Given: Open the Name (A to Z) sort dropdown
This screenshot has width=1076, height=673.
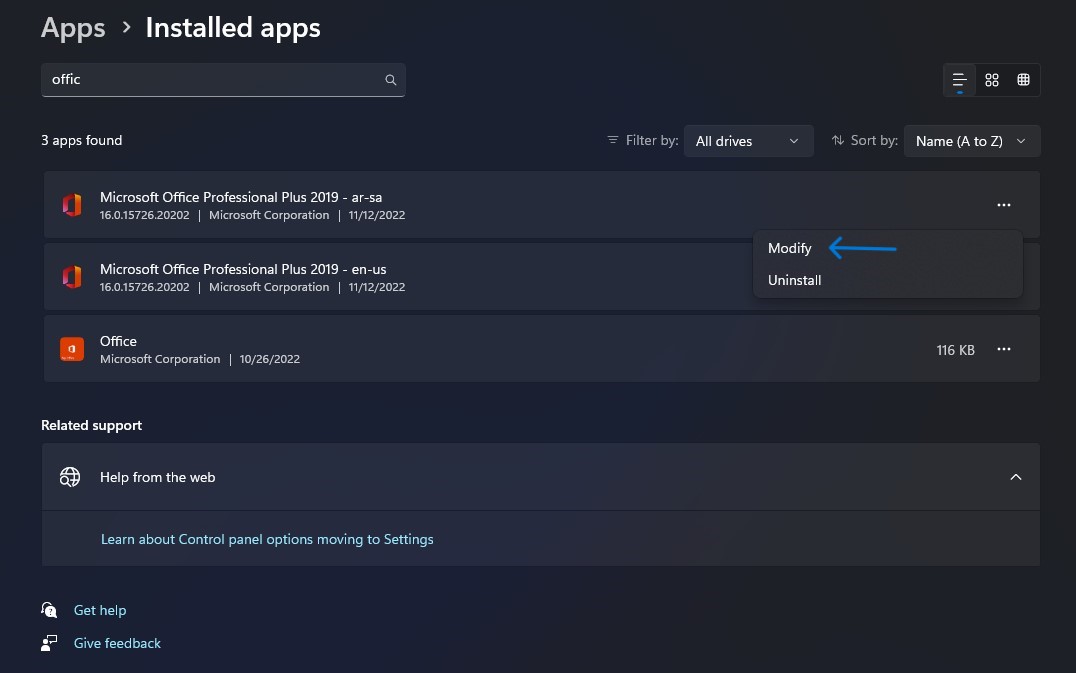Looking at the screenshot, I should click(971, 141).
